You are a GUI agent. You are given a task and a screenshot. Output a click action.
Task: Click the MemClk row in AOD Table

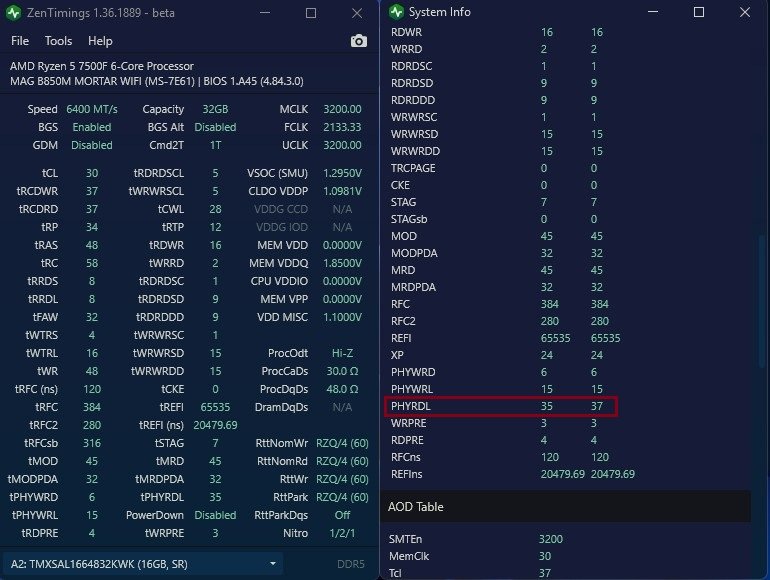[x=470, y=556]
